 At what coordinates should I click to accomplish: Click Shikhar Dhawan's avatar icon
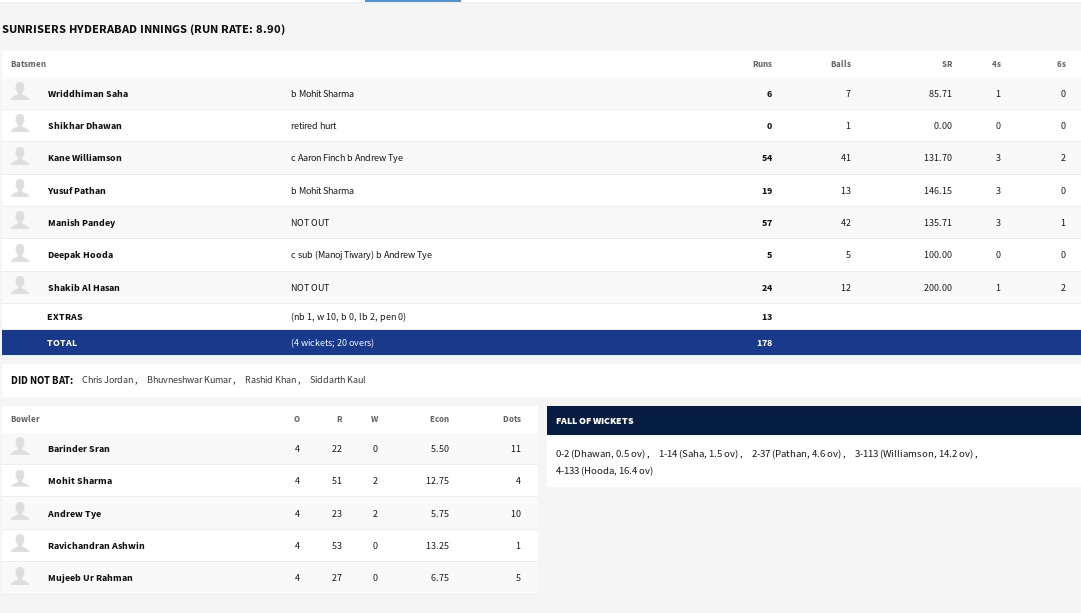coord(21,123)
